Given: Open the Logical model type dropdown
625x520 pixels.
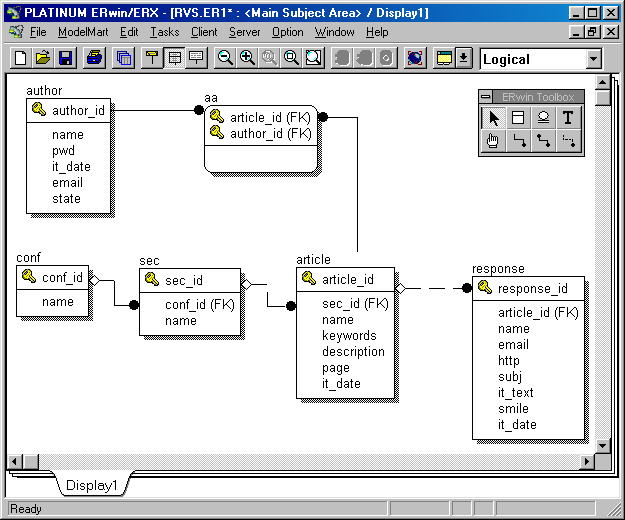Looking at the screenshot, I should pos(593,59).
